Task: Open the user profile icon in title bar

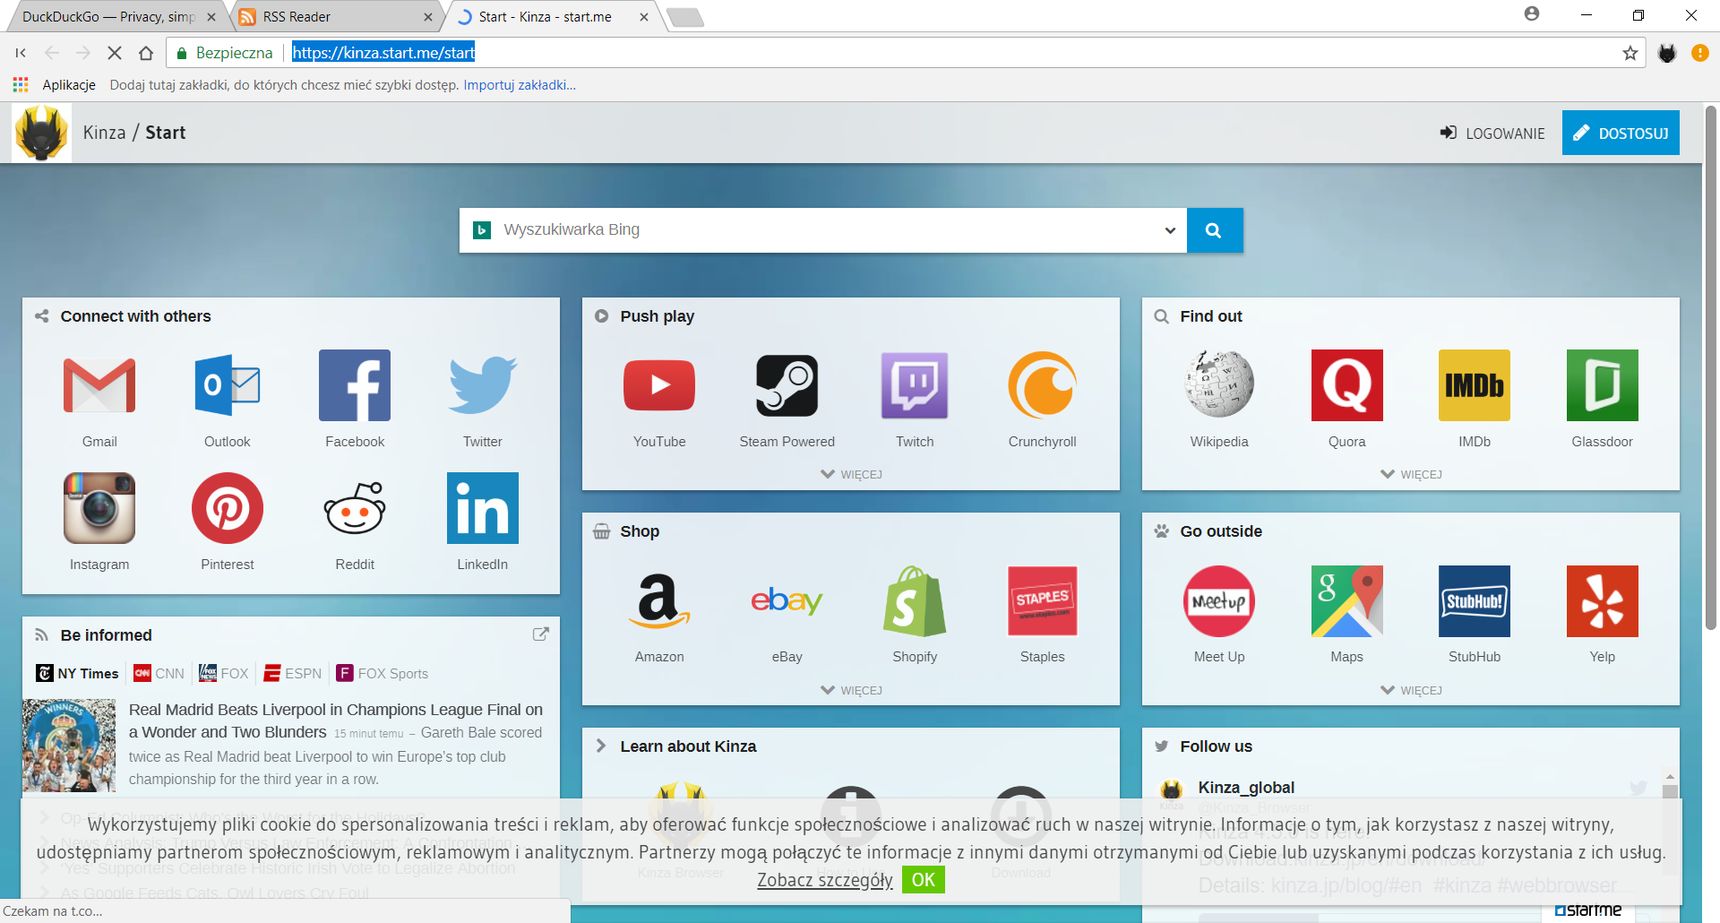Action: 1532,14
